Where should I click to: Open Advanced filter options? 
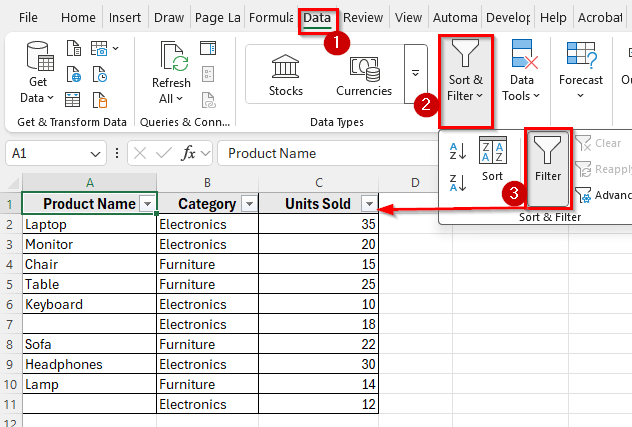click(x=603, y=195)
